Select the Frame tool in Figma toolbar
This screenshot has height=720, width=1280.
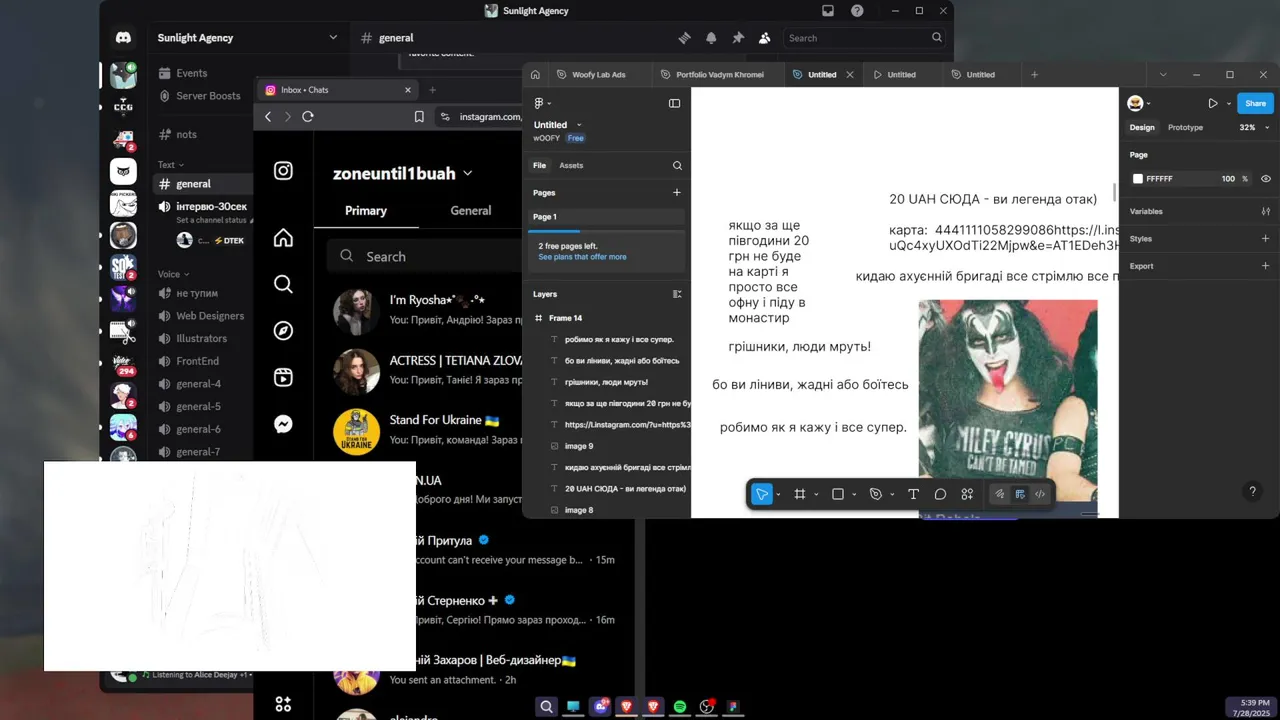coord(800,494)
